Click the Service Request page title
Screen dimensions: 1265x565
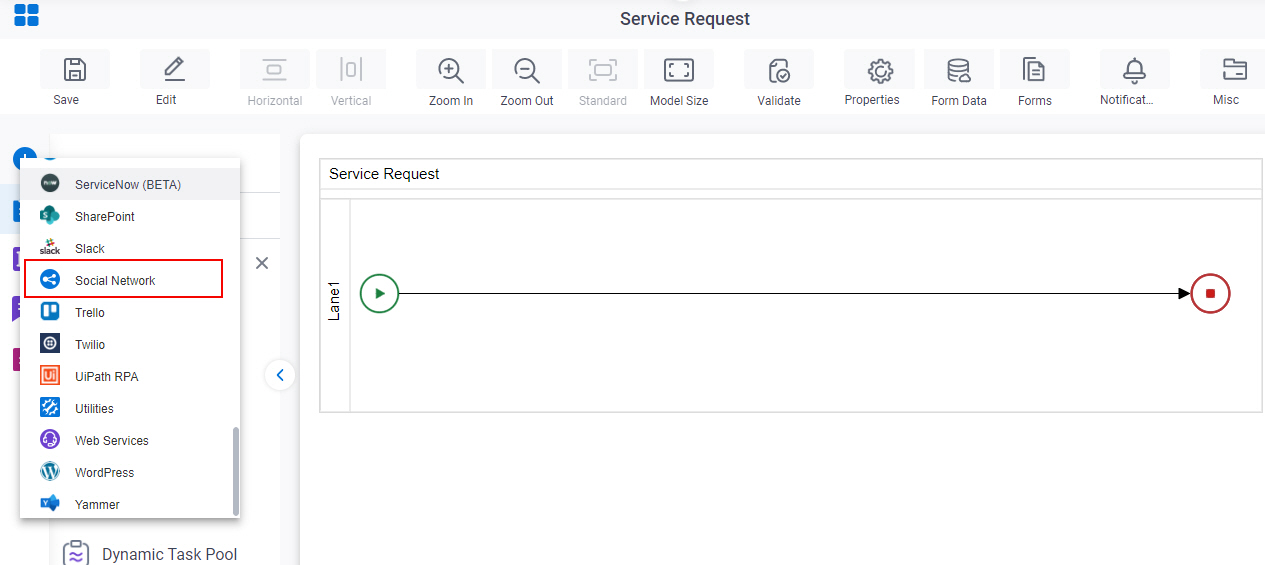(685, 19)
